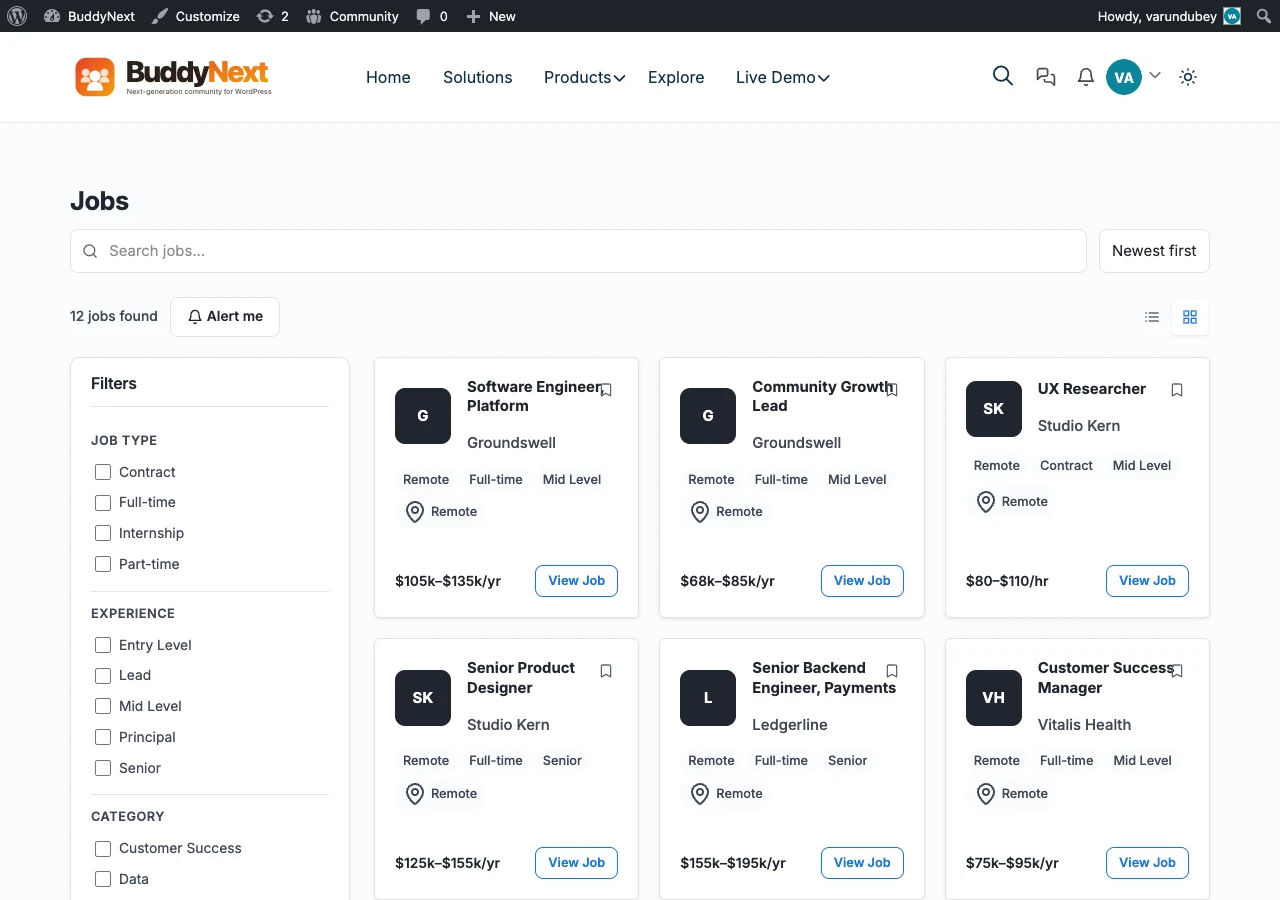The image size is (1280, 900).
Task: Click the Contract tag on UX Researcher card
Action: click(x=1066, y=466)
